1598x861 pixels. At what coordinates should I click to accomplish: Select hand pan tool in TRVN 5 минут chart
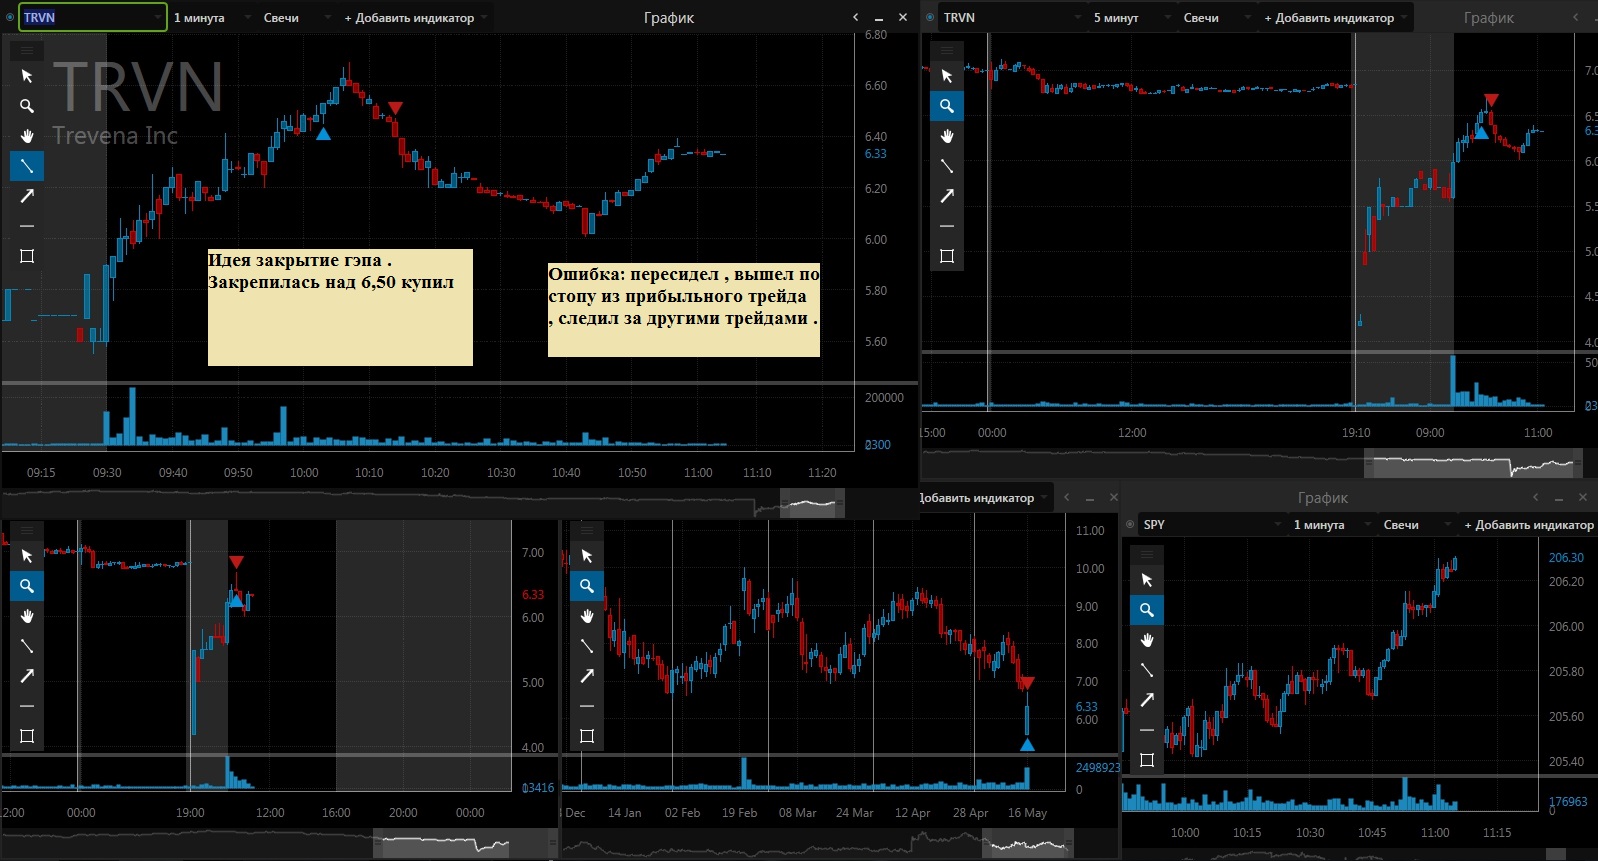(x=947, y=136)
